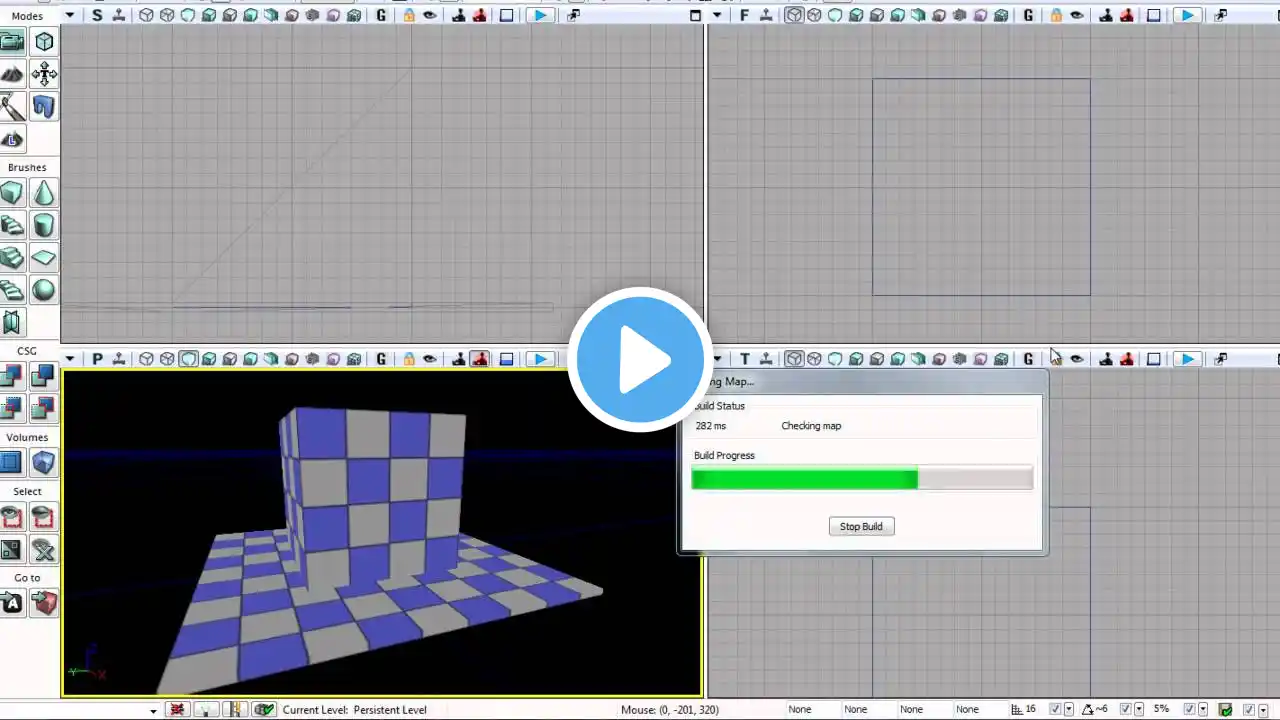The height and width of the screenshot is (720, 1280).
Task: Open drag grid size dropdown arrow
Action: click(x=1067, y=709)
